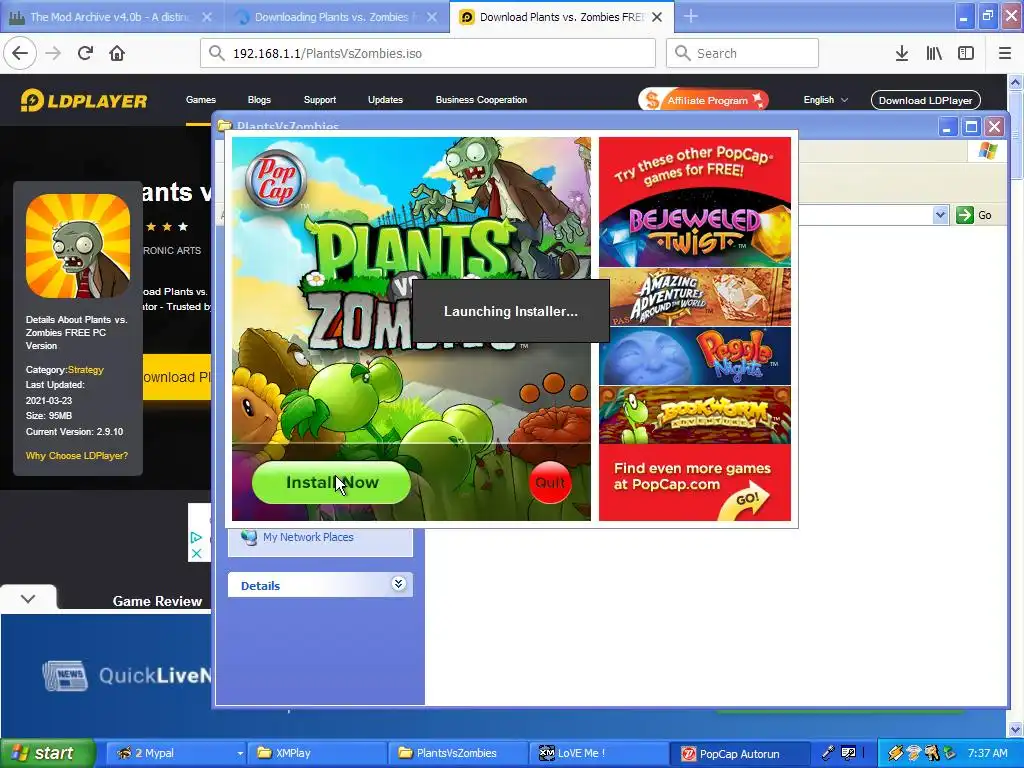This screenshot has width=1024, height=768.
Task: Open the Updates menu item
Action: (385, 100)
